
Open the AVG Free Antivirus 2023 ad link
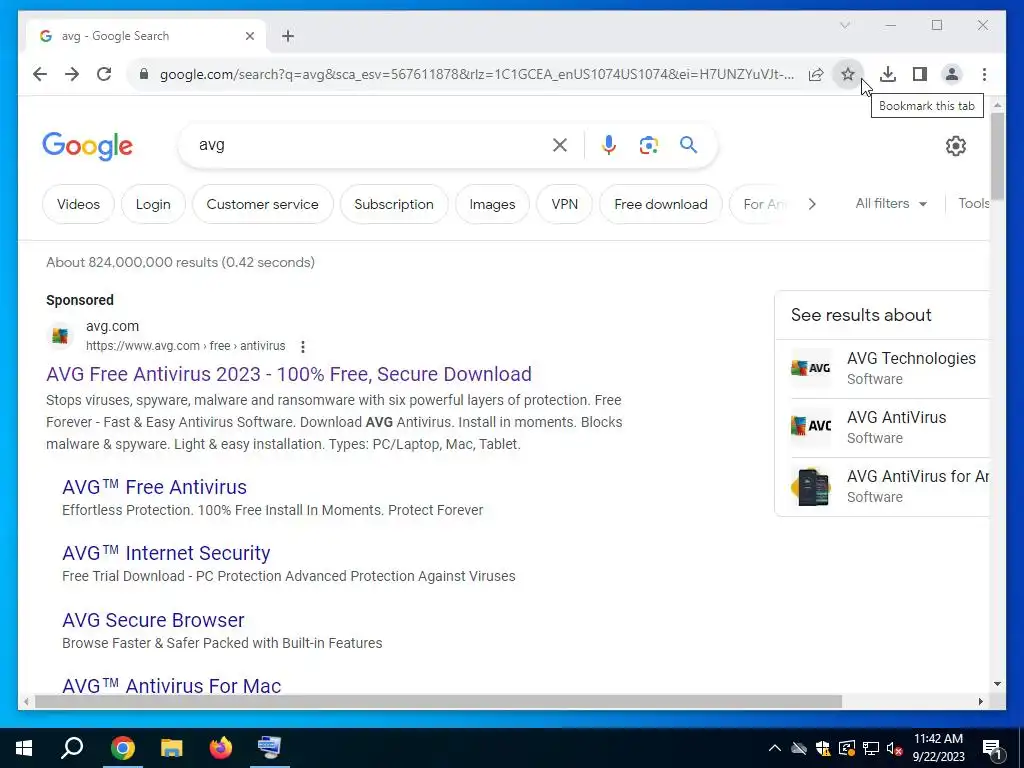tap(289, 374)
